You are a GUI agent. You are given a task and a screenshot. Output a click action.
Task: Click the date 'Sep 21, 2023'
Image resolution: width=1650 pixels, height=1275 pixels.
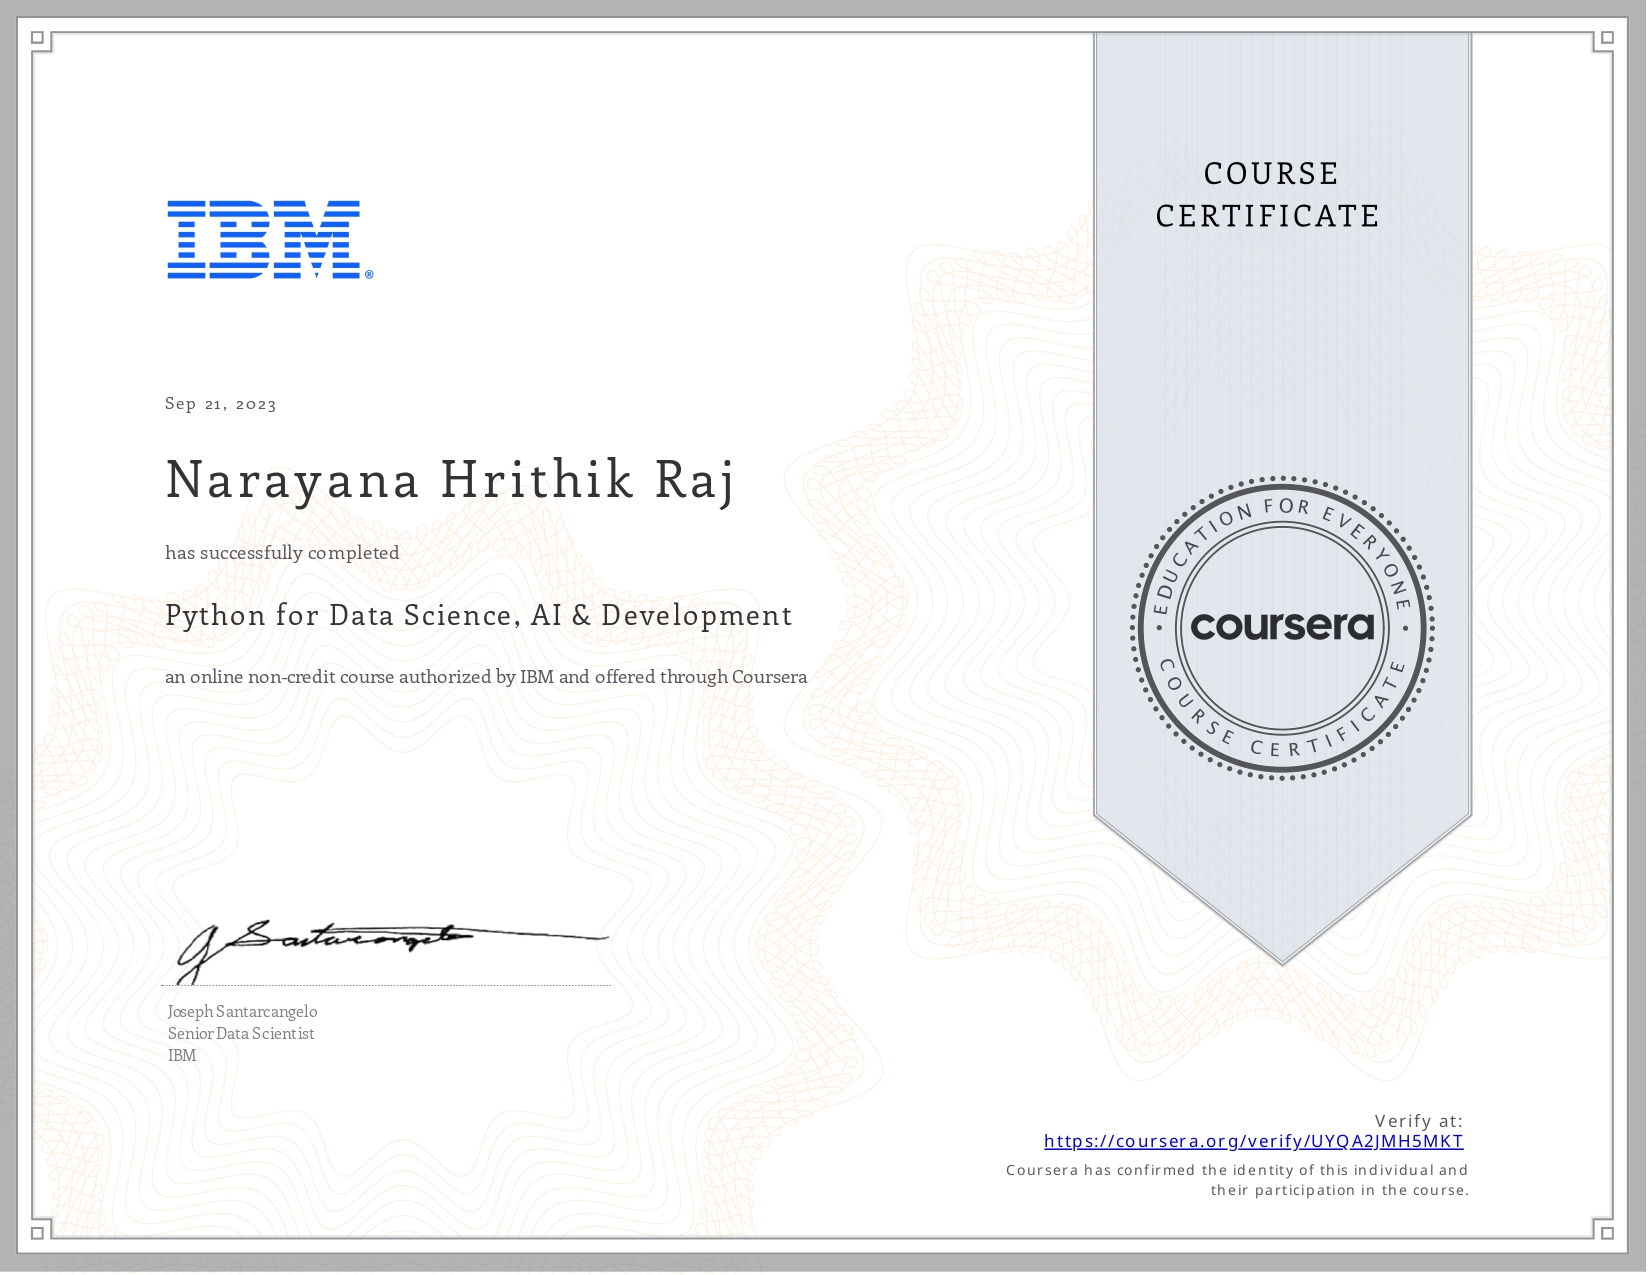pos(221,403)
